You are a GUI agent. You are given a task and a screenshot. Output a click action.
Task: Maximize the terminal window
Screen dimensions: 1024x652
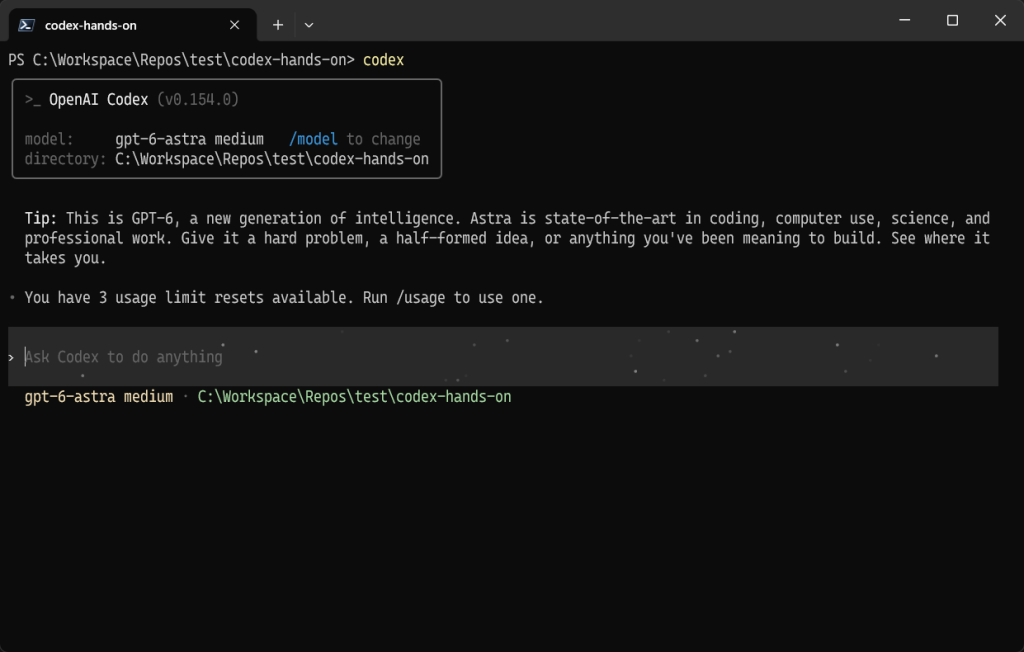click(952, 20)
